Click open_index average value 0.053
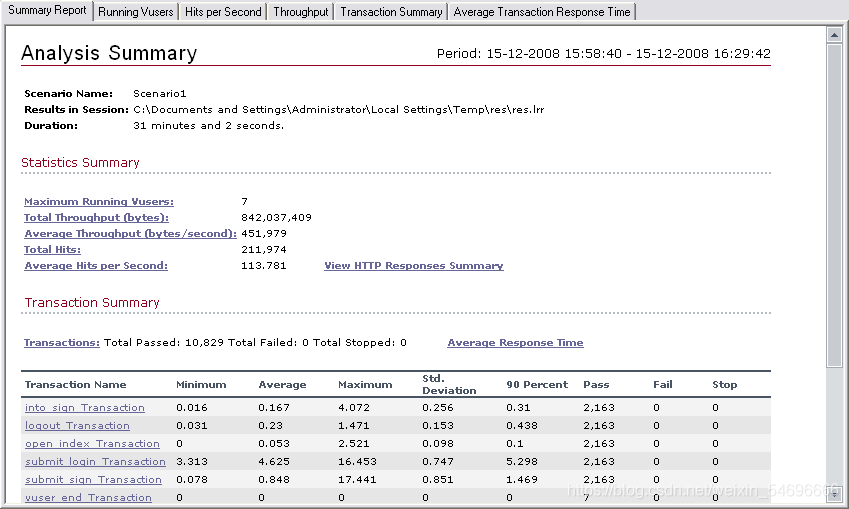The width and height of the screenshot is (849, 509). [274, 443]
